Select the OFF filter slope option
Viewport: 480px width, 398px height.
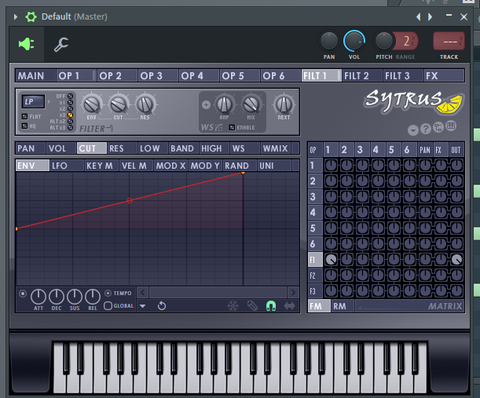pyautogui.click(x=70, y=96)
